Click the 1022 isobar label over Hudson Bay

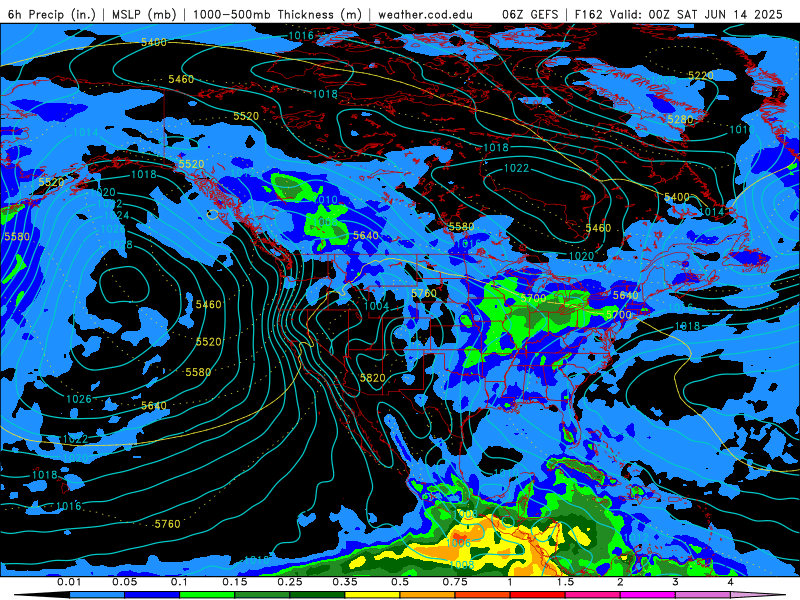tap(516, 168)
